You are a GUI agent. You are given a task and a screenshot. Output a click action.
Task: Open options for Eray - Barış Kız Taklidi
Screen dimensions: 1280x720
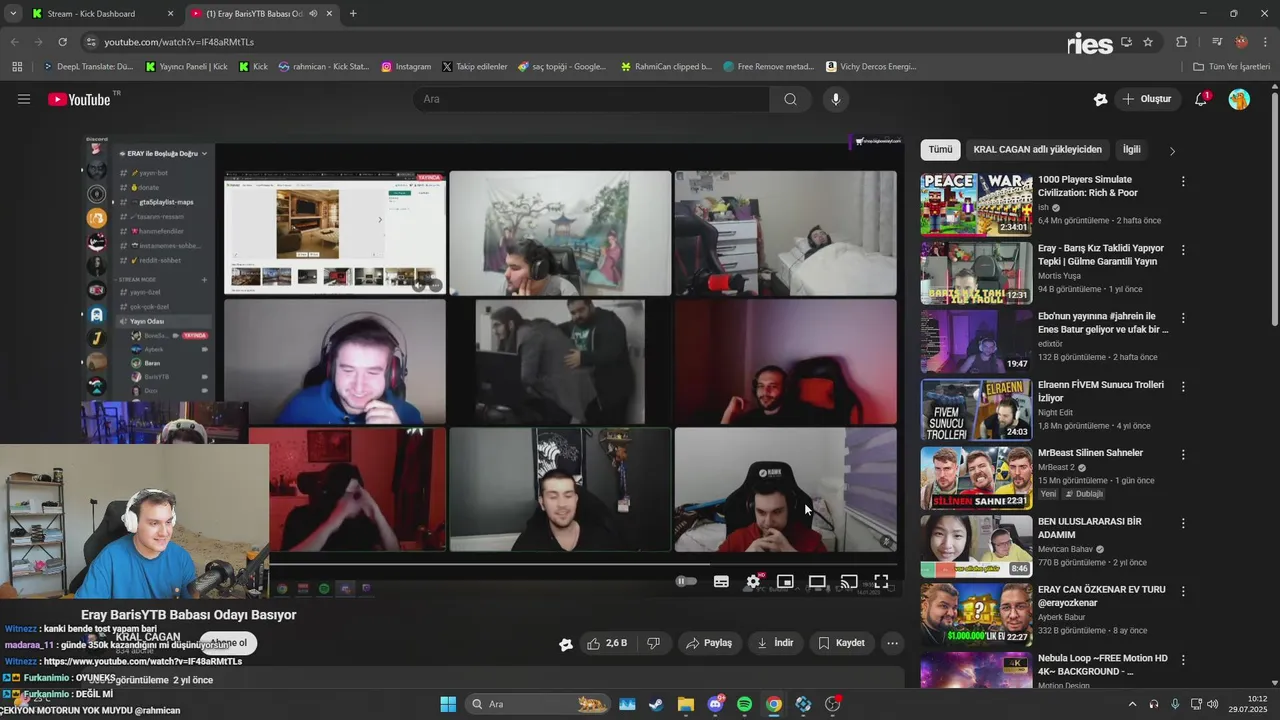1183,250
